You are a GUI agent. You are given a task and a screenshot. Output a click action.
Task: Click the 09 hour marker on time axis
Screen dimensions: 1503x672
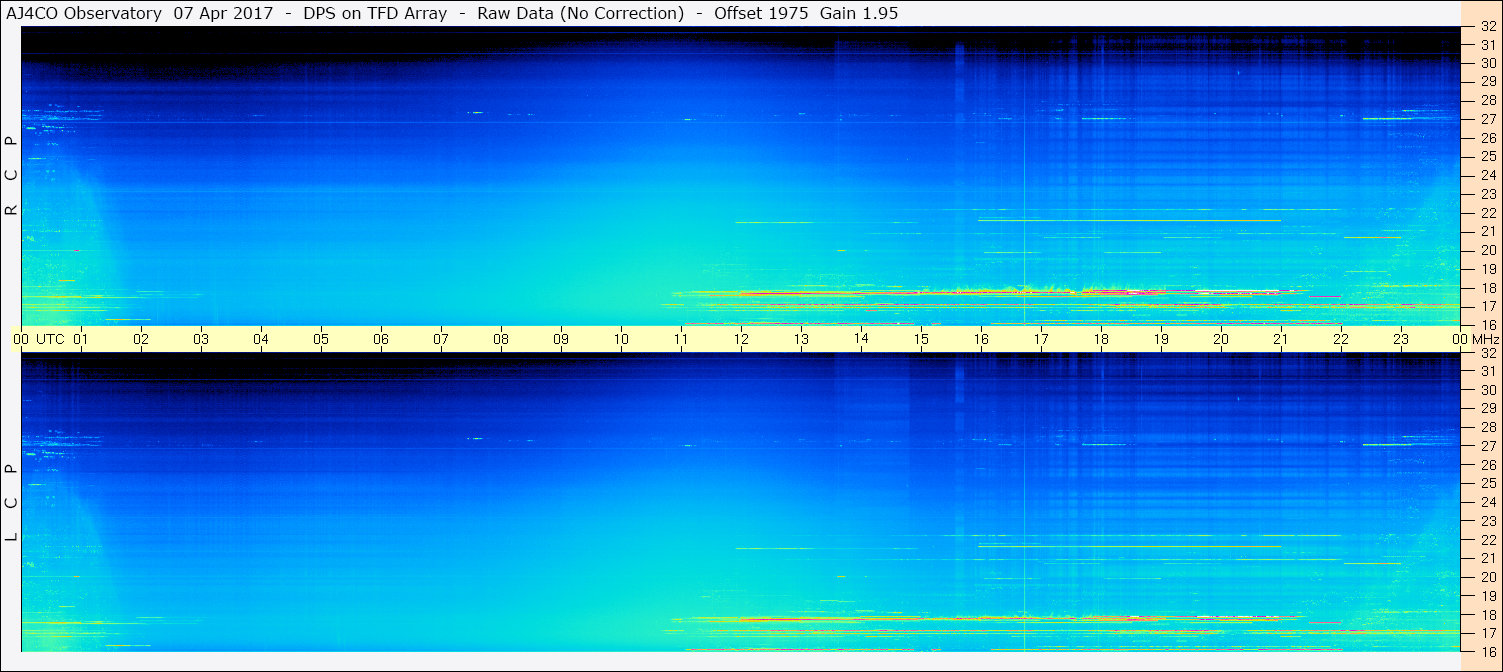pos(561,339)
